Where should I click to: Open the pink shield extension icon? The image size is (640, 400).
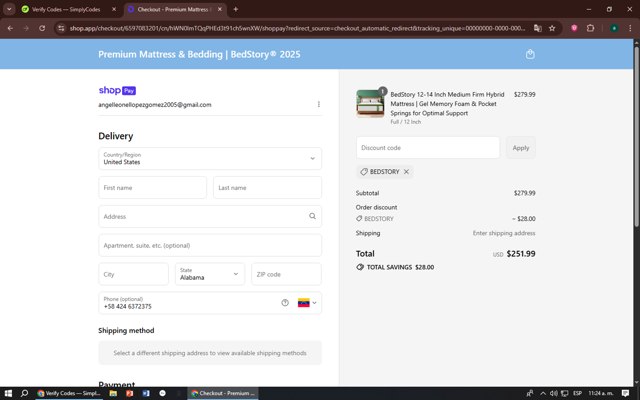click(574, 28)
